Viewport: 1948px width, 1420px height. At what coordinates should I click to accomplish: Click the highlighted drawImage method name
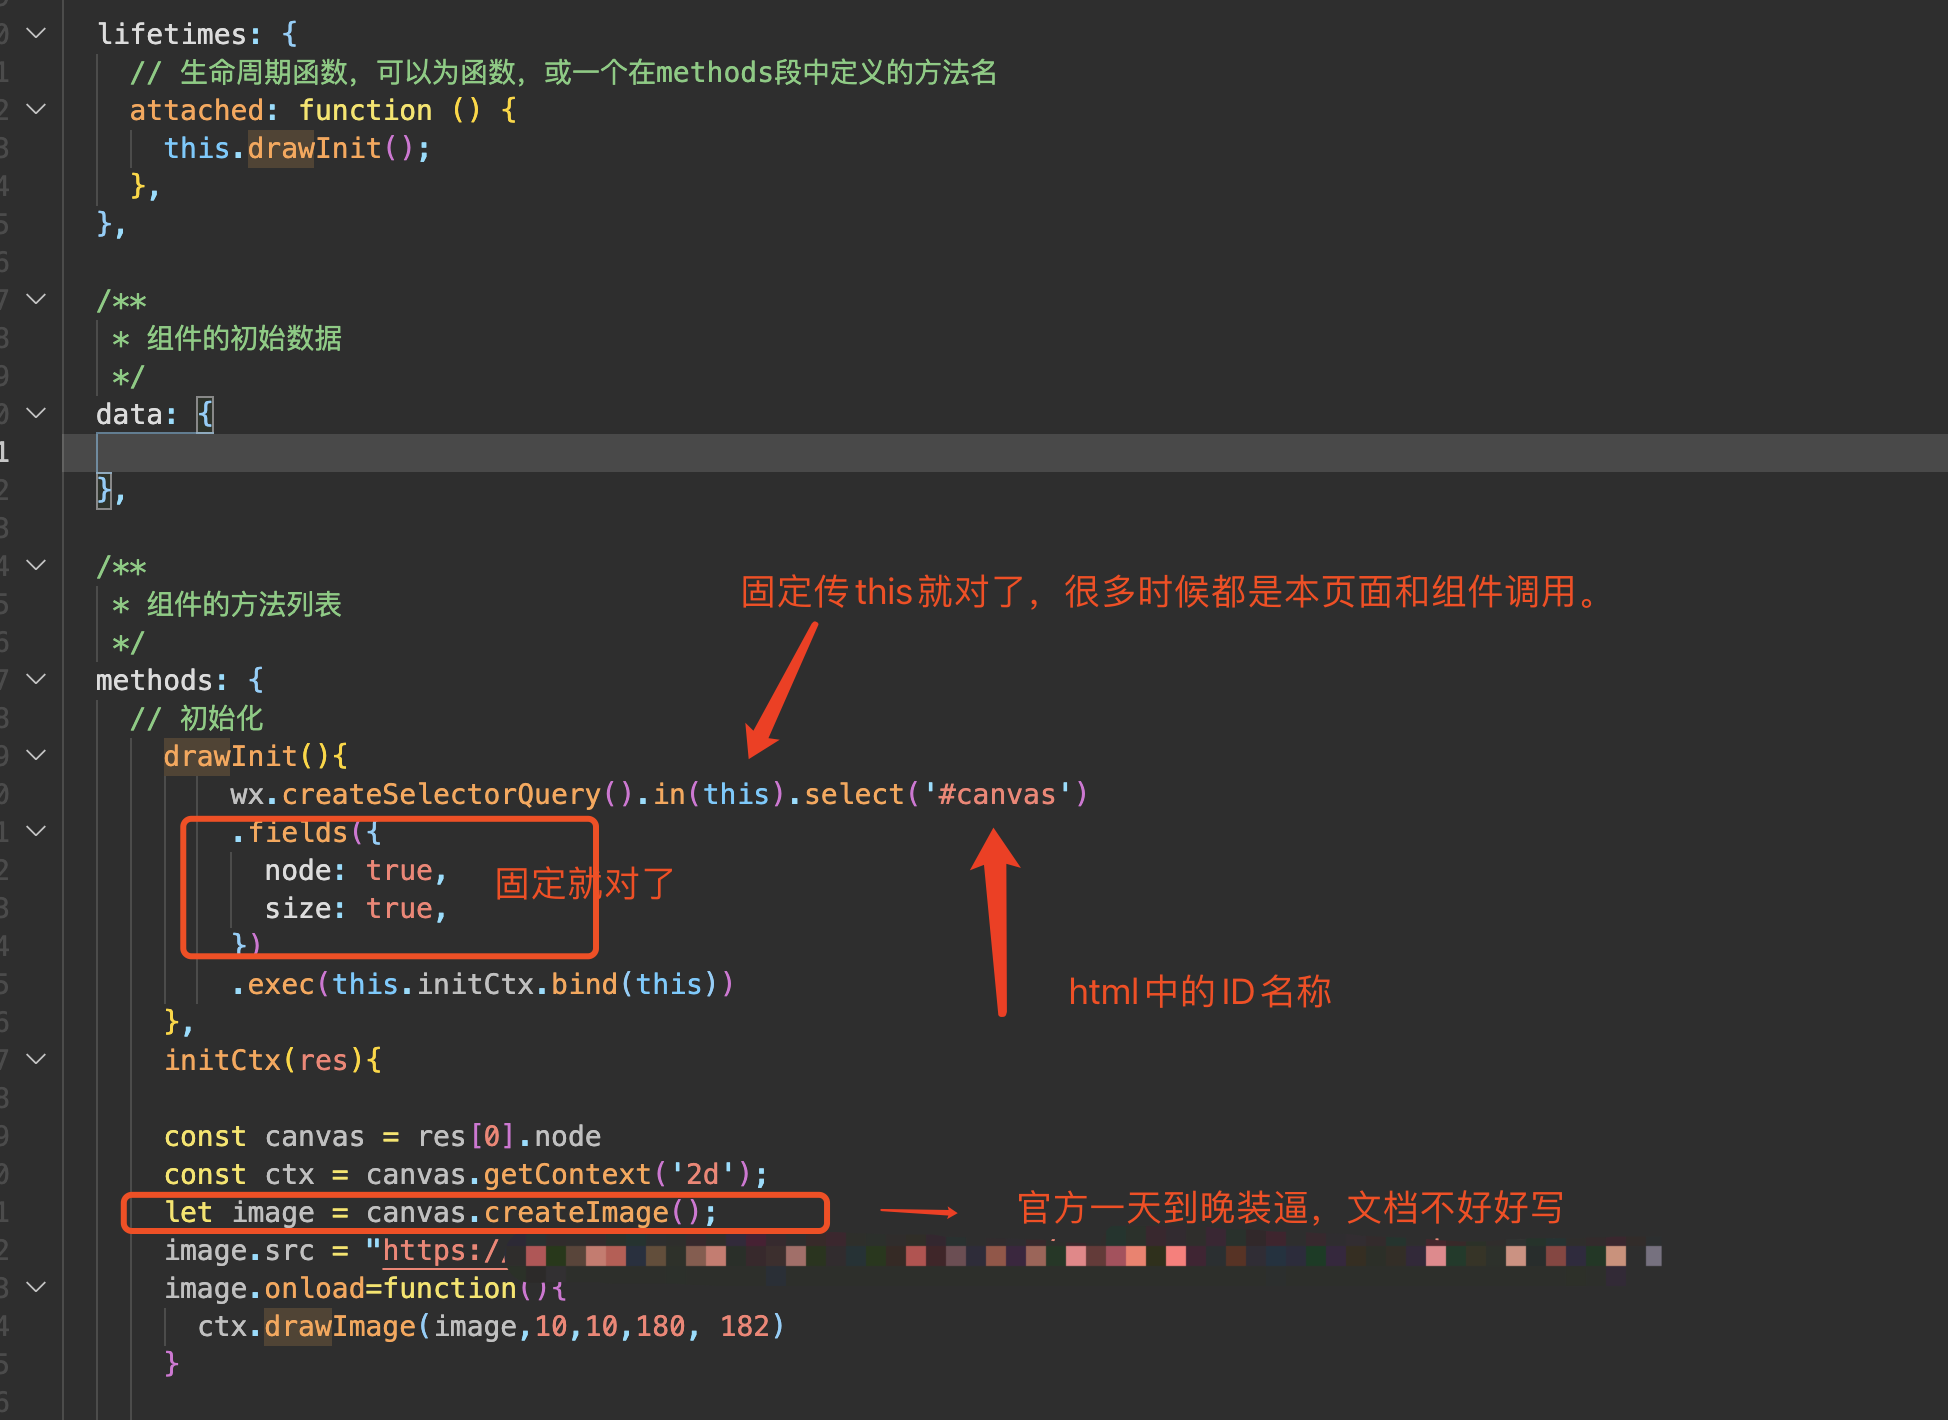click(x=339, y=1326)
